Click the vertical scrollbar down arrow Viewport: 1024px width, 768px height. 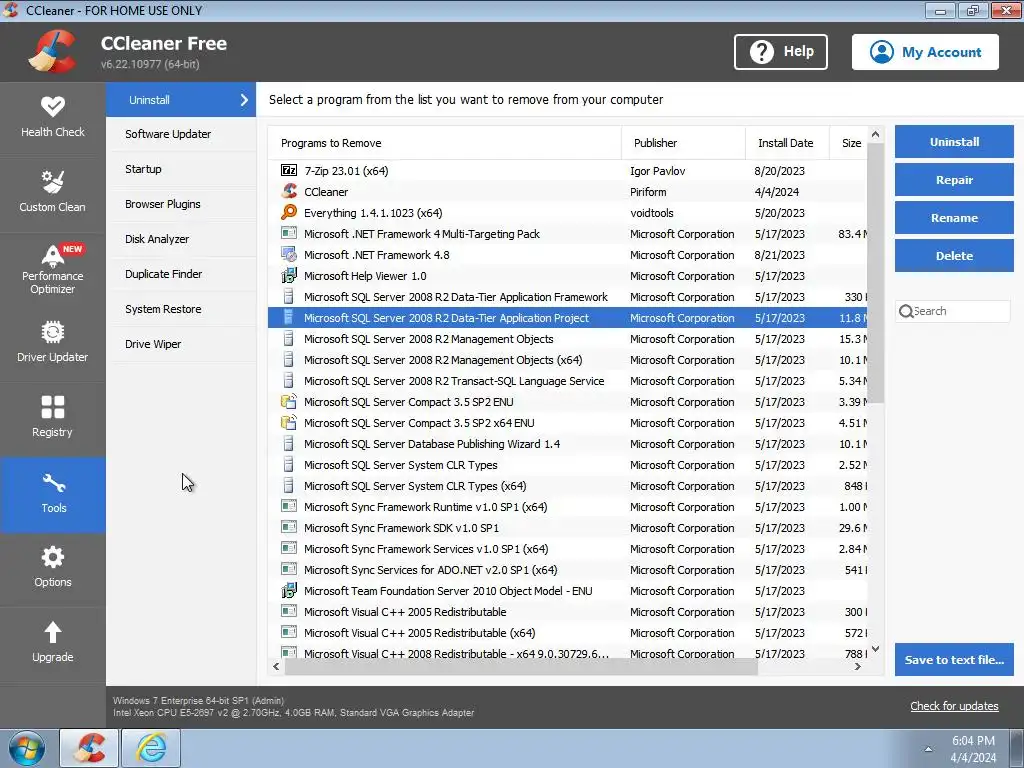pos(875,649)
